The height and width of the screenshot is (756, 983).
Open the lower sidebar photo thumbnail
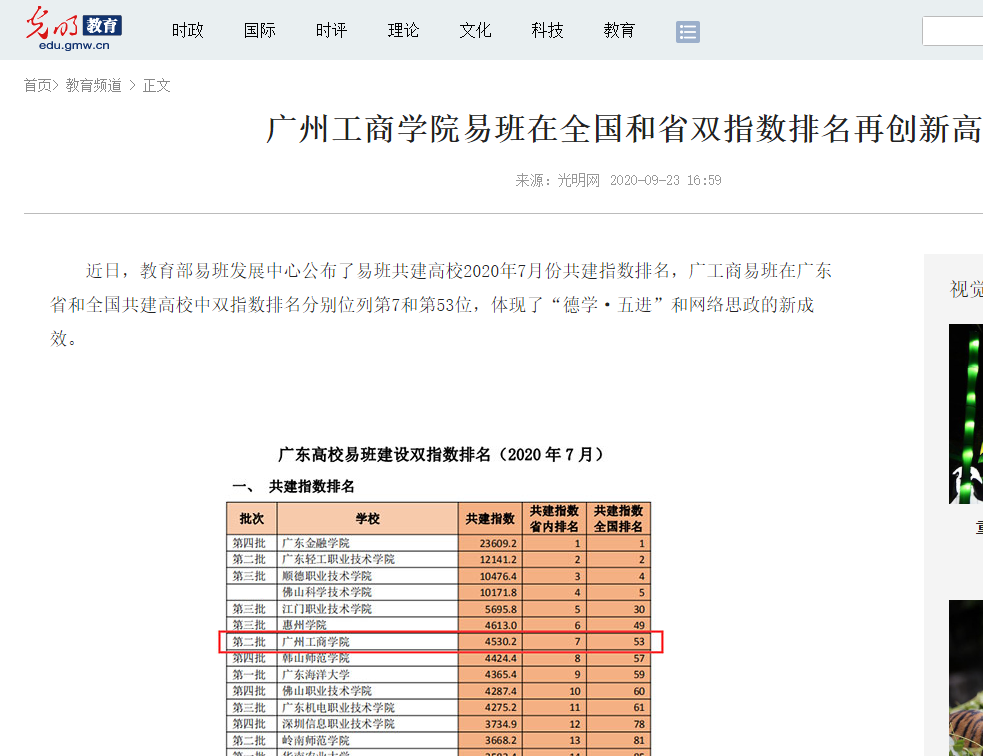pos(966,680)
